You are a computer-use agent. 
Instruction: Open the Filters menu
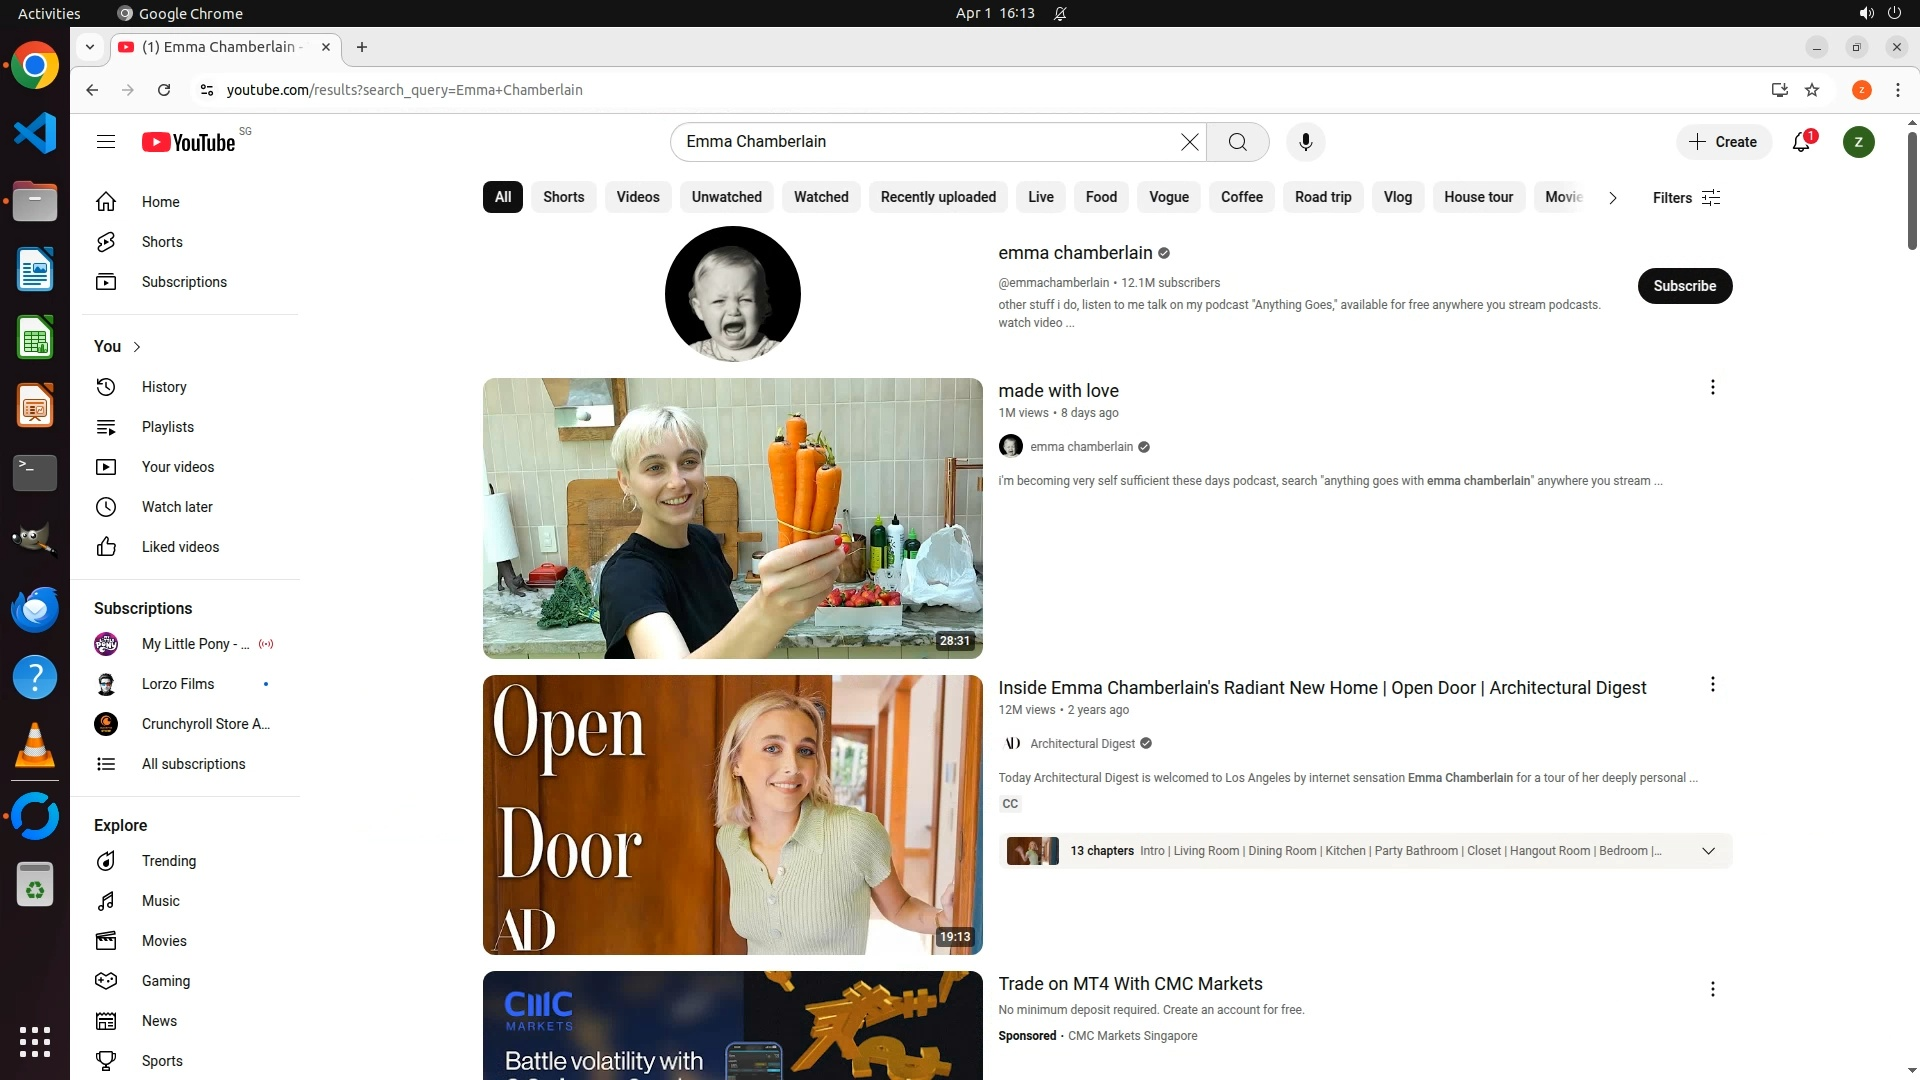pos(1686,198)
